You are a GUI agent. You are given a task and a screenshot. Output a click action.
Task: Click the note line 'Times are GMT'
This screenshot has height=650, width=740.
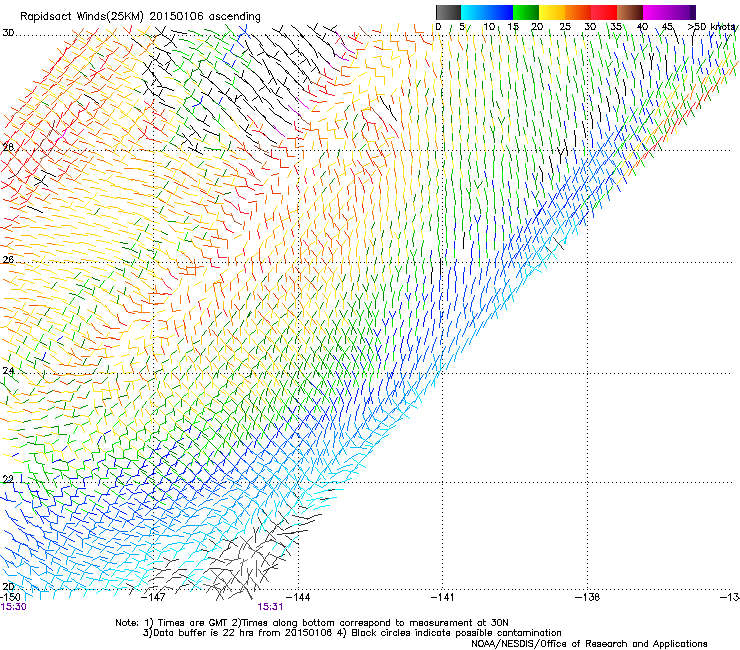click(x=193, y=623)
